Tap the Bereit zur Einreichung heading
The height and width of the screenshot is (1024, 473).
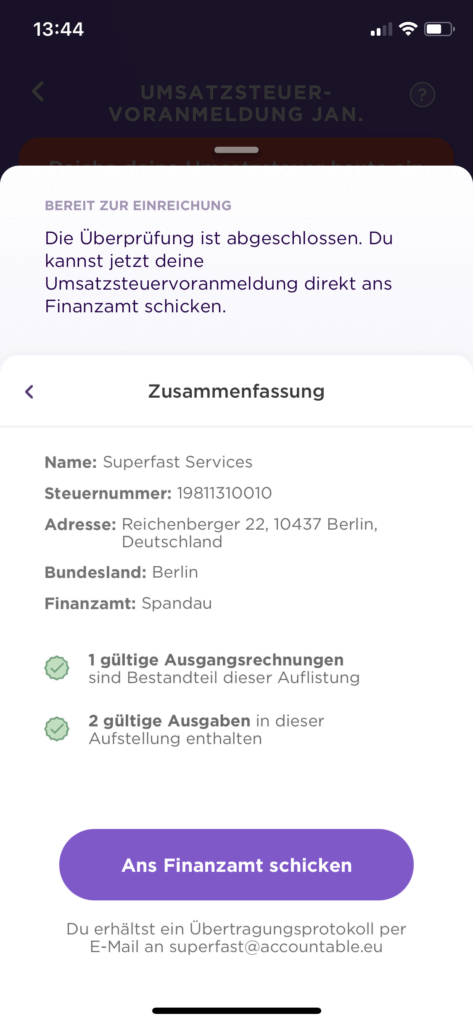pyautogui.click(x=138, y=206)
